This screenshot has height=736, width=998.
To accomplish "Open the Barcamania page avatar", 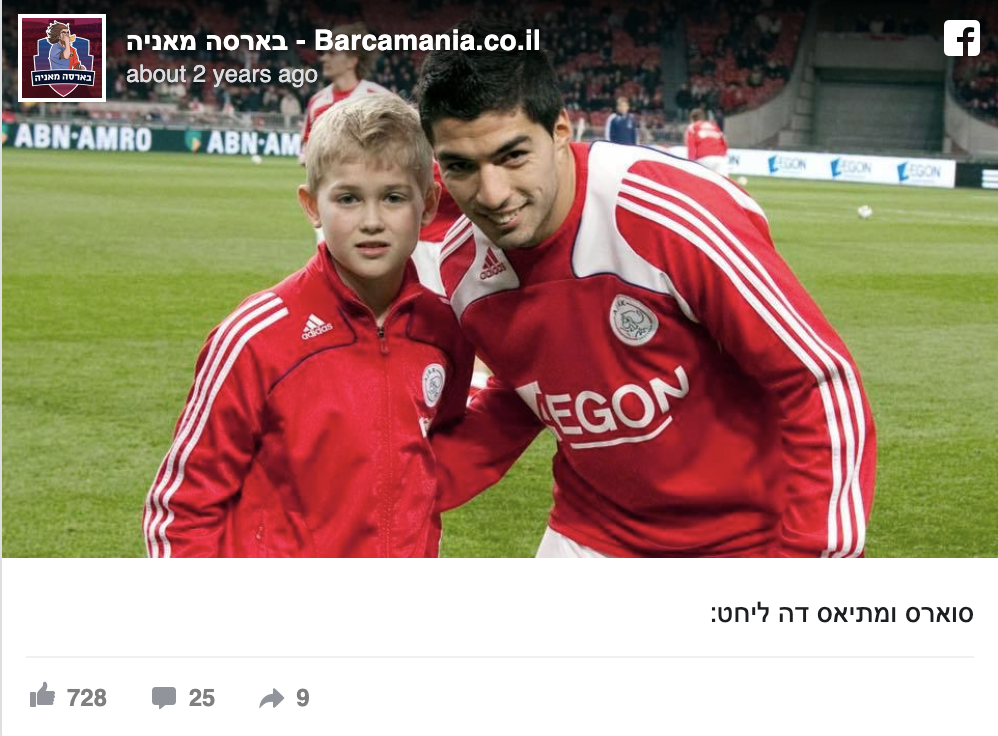I will coord(62,58).
